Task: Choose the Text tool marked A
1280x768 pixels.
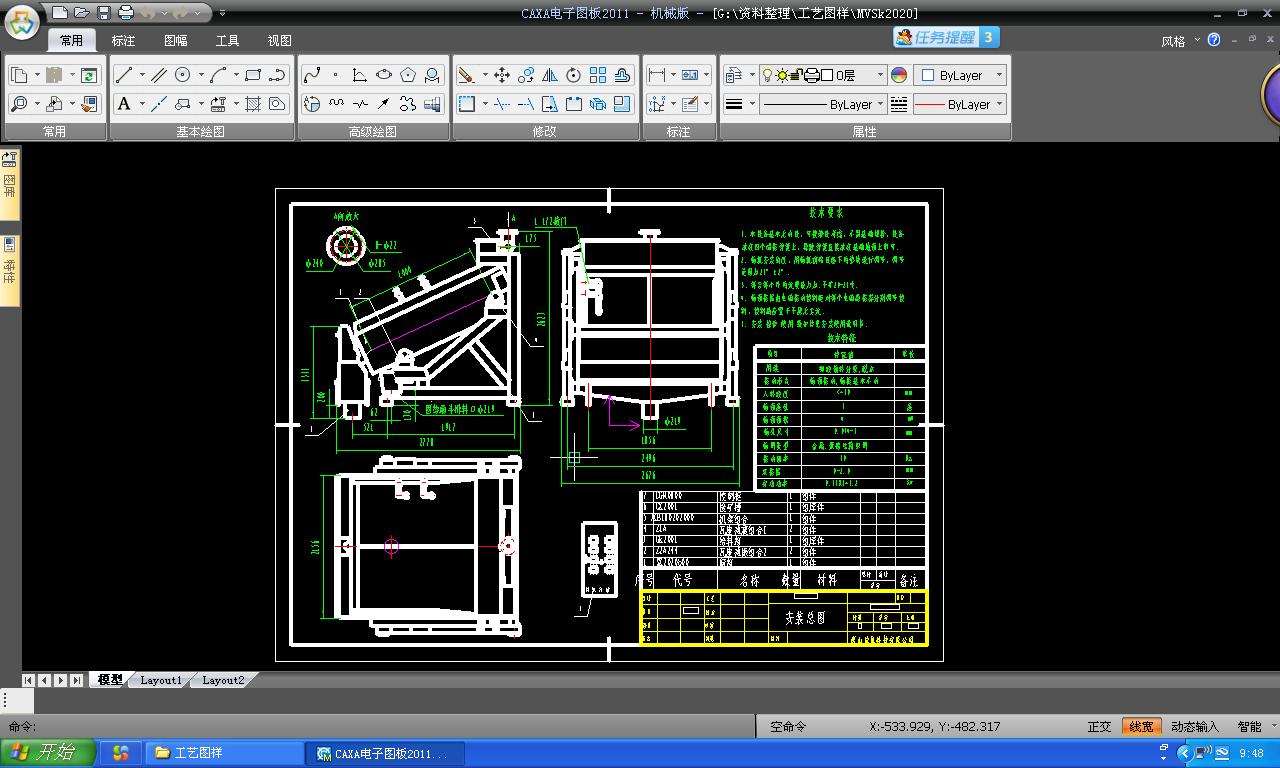Action: coord(124,104)
